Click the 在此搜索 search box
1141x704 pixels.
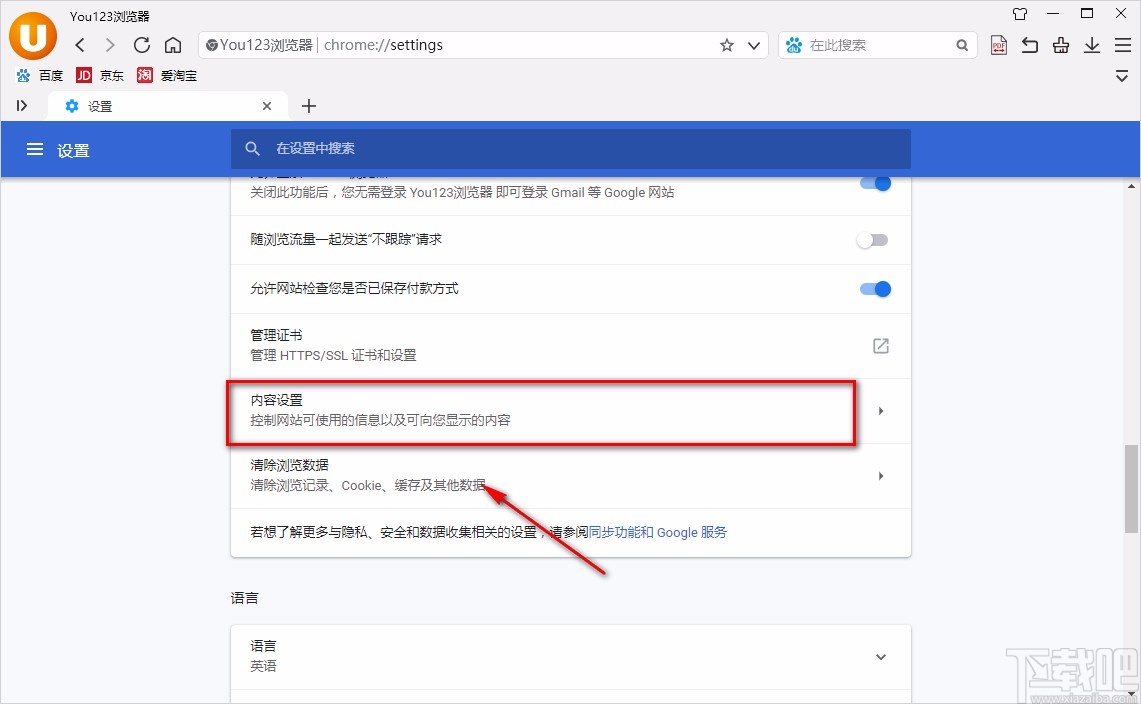click(x=880, y=45)
